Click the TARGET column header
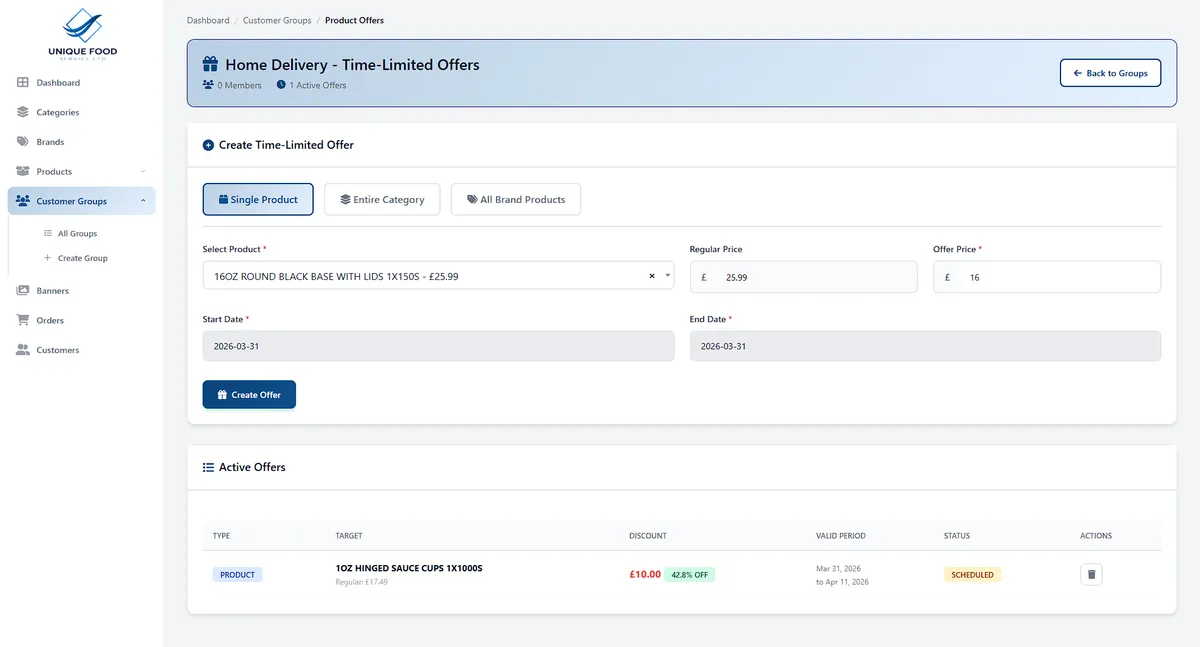Viewport: 1200px width, 647px height. pos(349,536)
